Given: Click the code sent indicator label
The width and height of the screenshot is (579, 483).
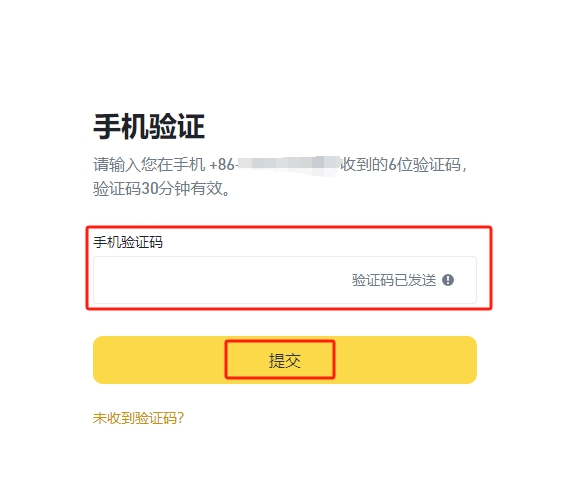Looking at the screenshot, I should click(x=394, y=280).
